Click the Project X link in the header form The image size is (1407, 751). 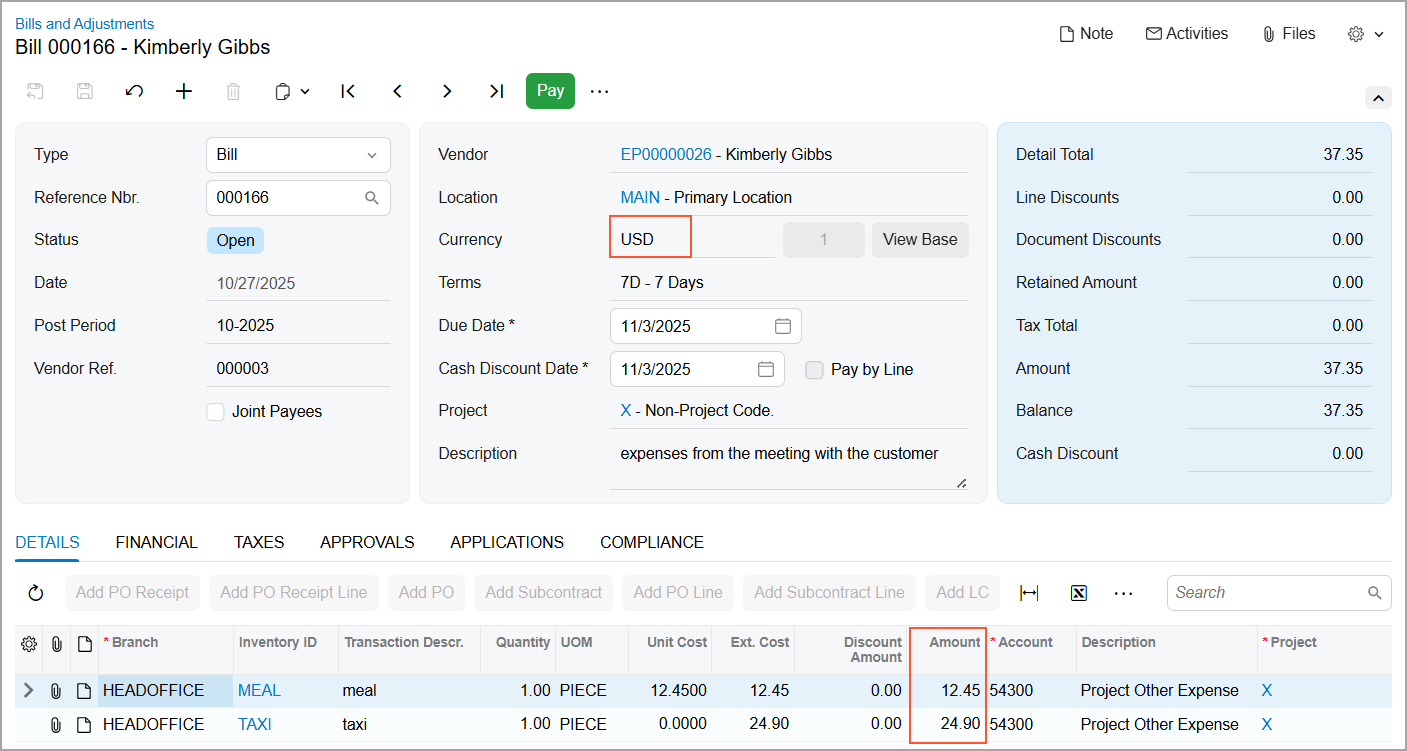point(626,411)
